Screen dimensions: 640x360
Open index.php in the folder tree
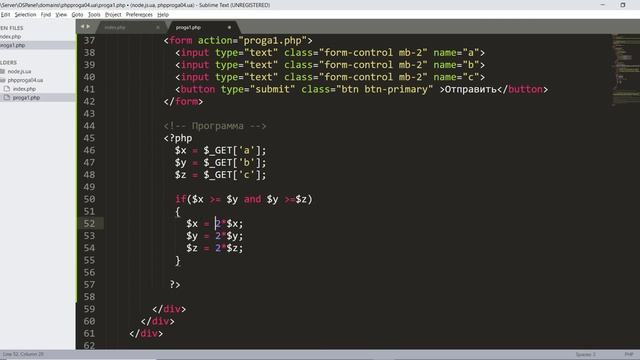pyautogui.click(x=24, y=89)
